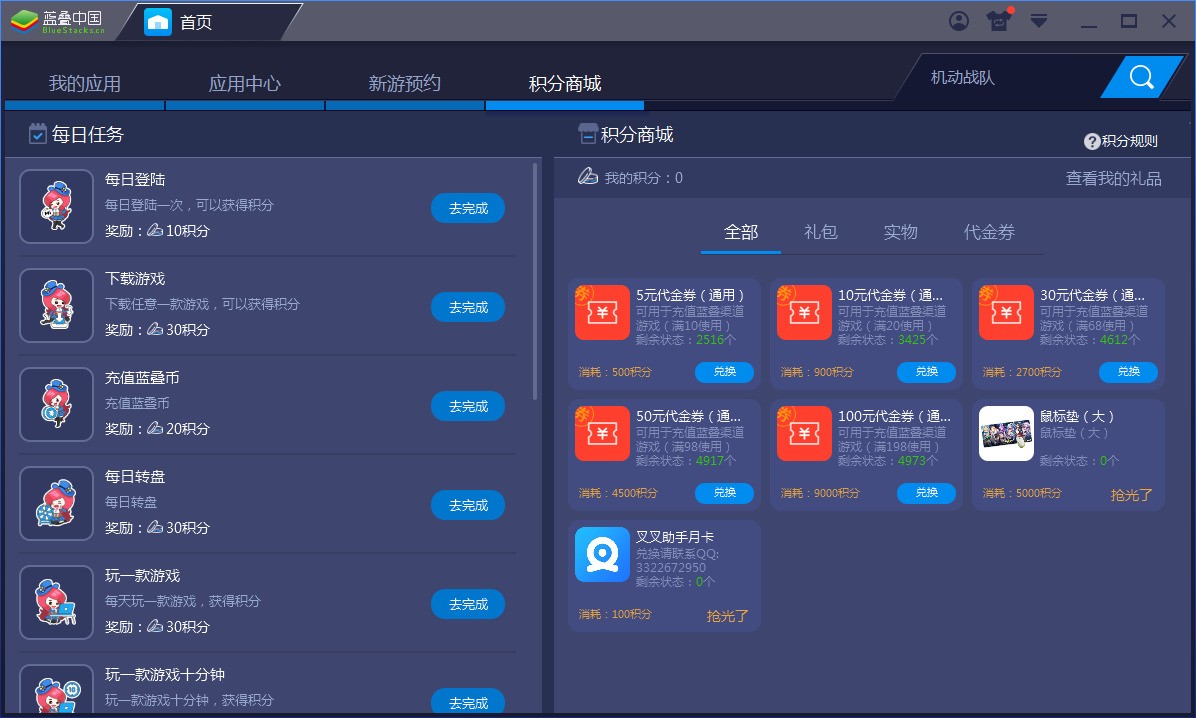
Task: Open the skin theme shirt icon
Action: coord(998,21)
